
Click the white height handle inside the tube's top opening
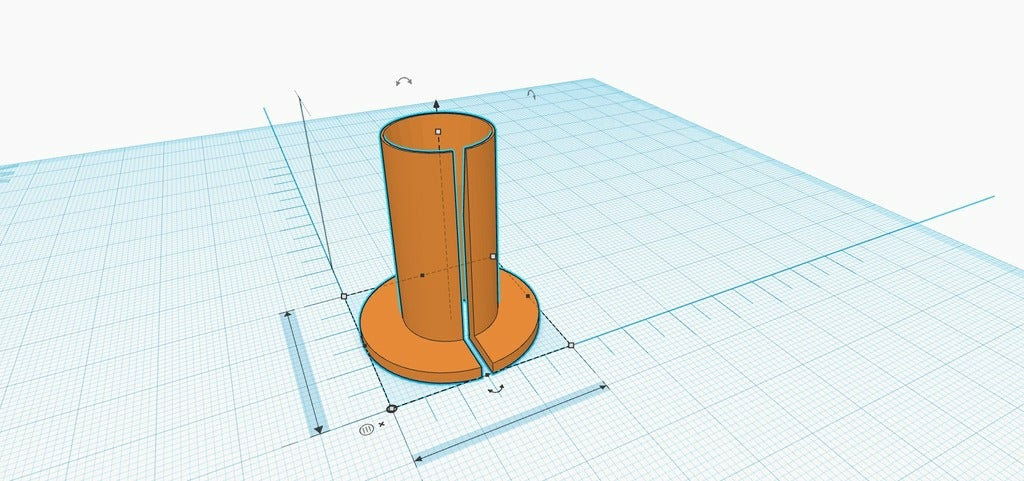tap(438, 131)
